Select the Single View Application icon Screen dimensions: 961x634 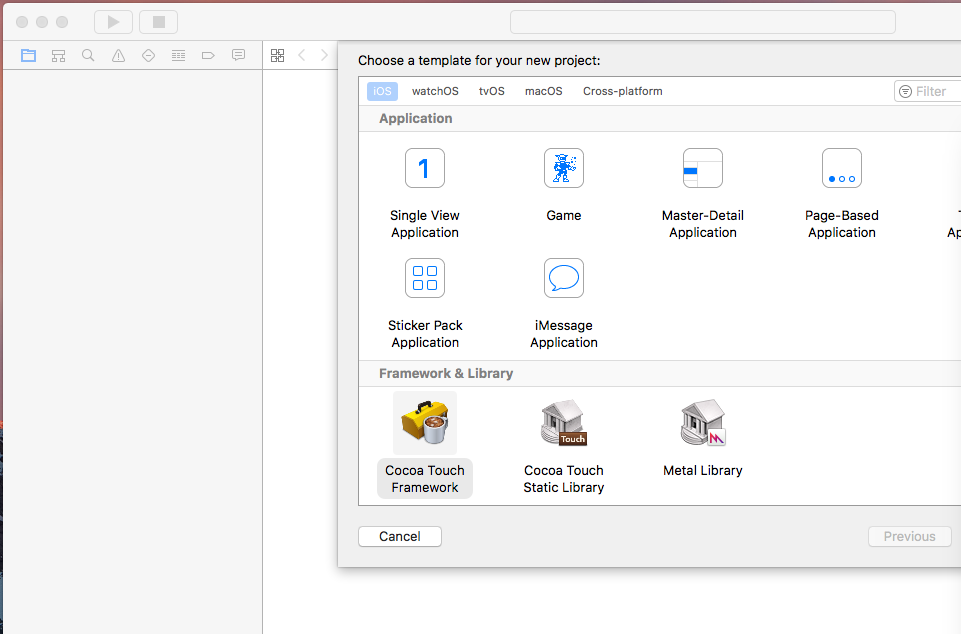[x=425, y=168]
